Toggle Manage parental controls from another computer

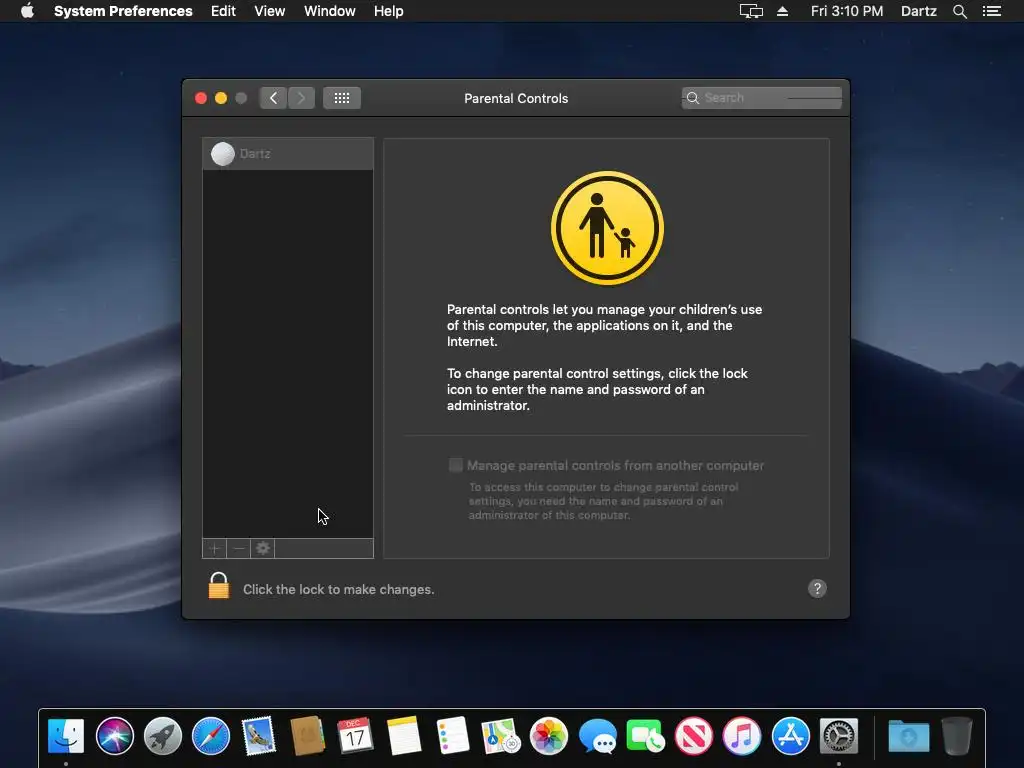coord(456,465)
